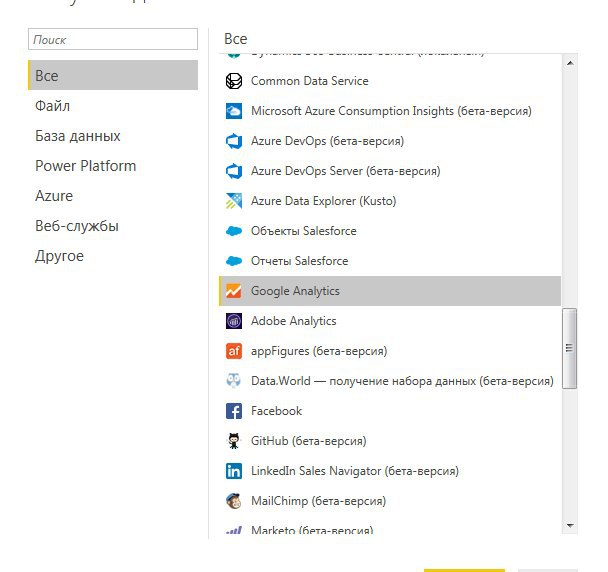Viewport: 608px width, 572px height.
Task: Select Azure Data Explorer (Kusto) text
Action: tap(324, 201)
